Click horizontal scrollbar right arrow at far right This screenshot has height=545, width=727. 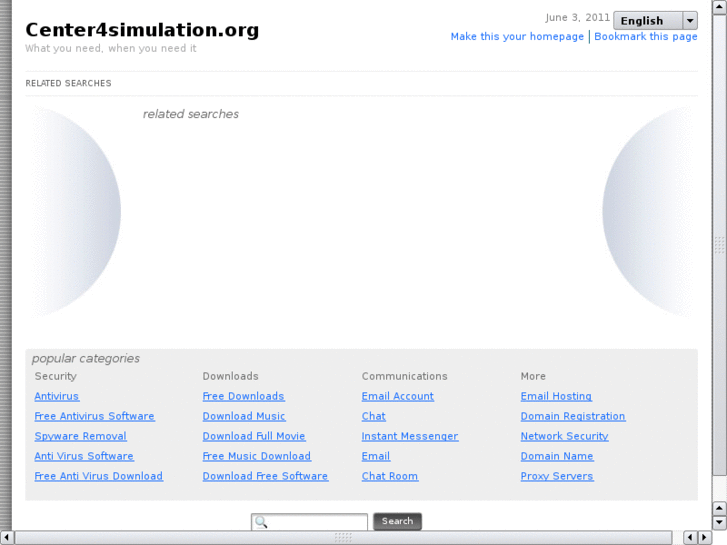705,537
